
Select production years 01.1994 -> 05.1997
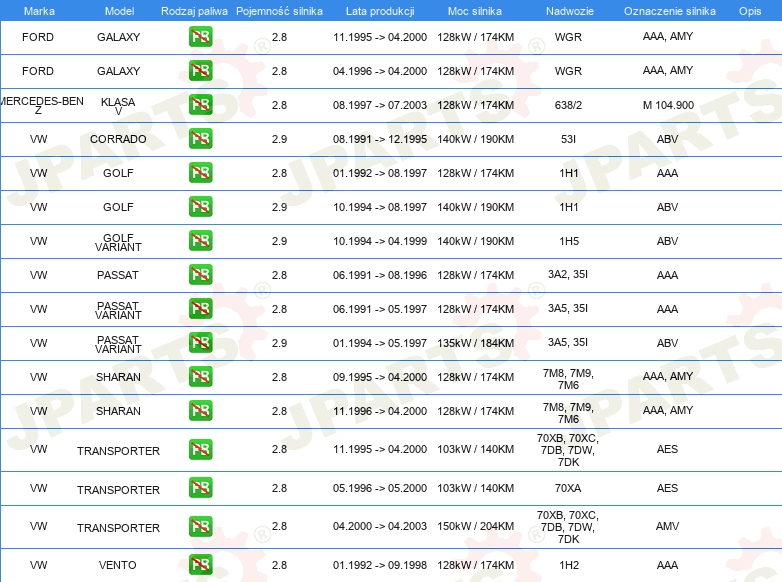(380, 343)
